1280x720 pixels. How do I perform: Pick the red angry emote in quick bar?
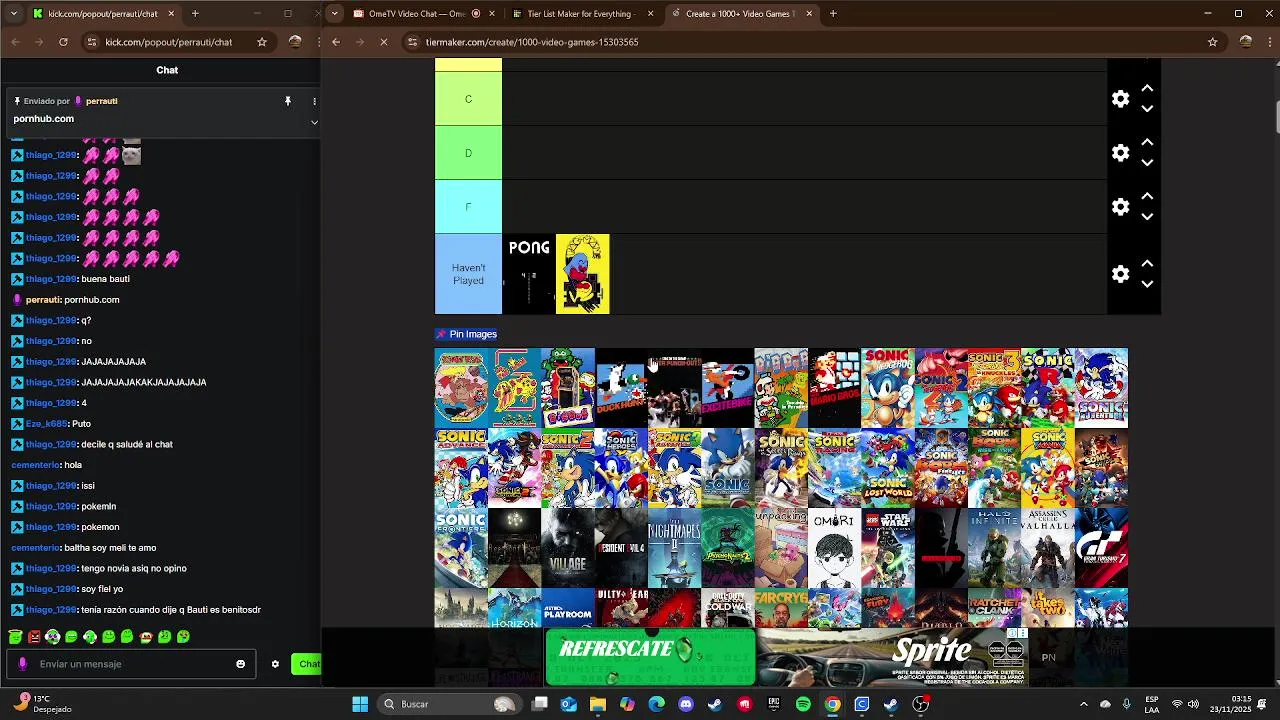[x=34, y=636]
